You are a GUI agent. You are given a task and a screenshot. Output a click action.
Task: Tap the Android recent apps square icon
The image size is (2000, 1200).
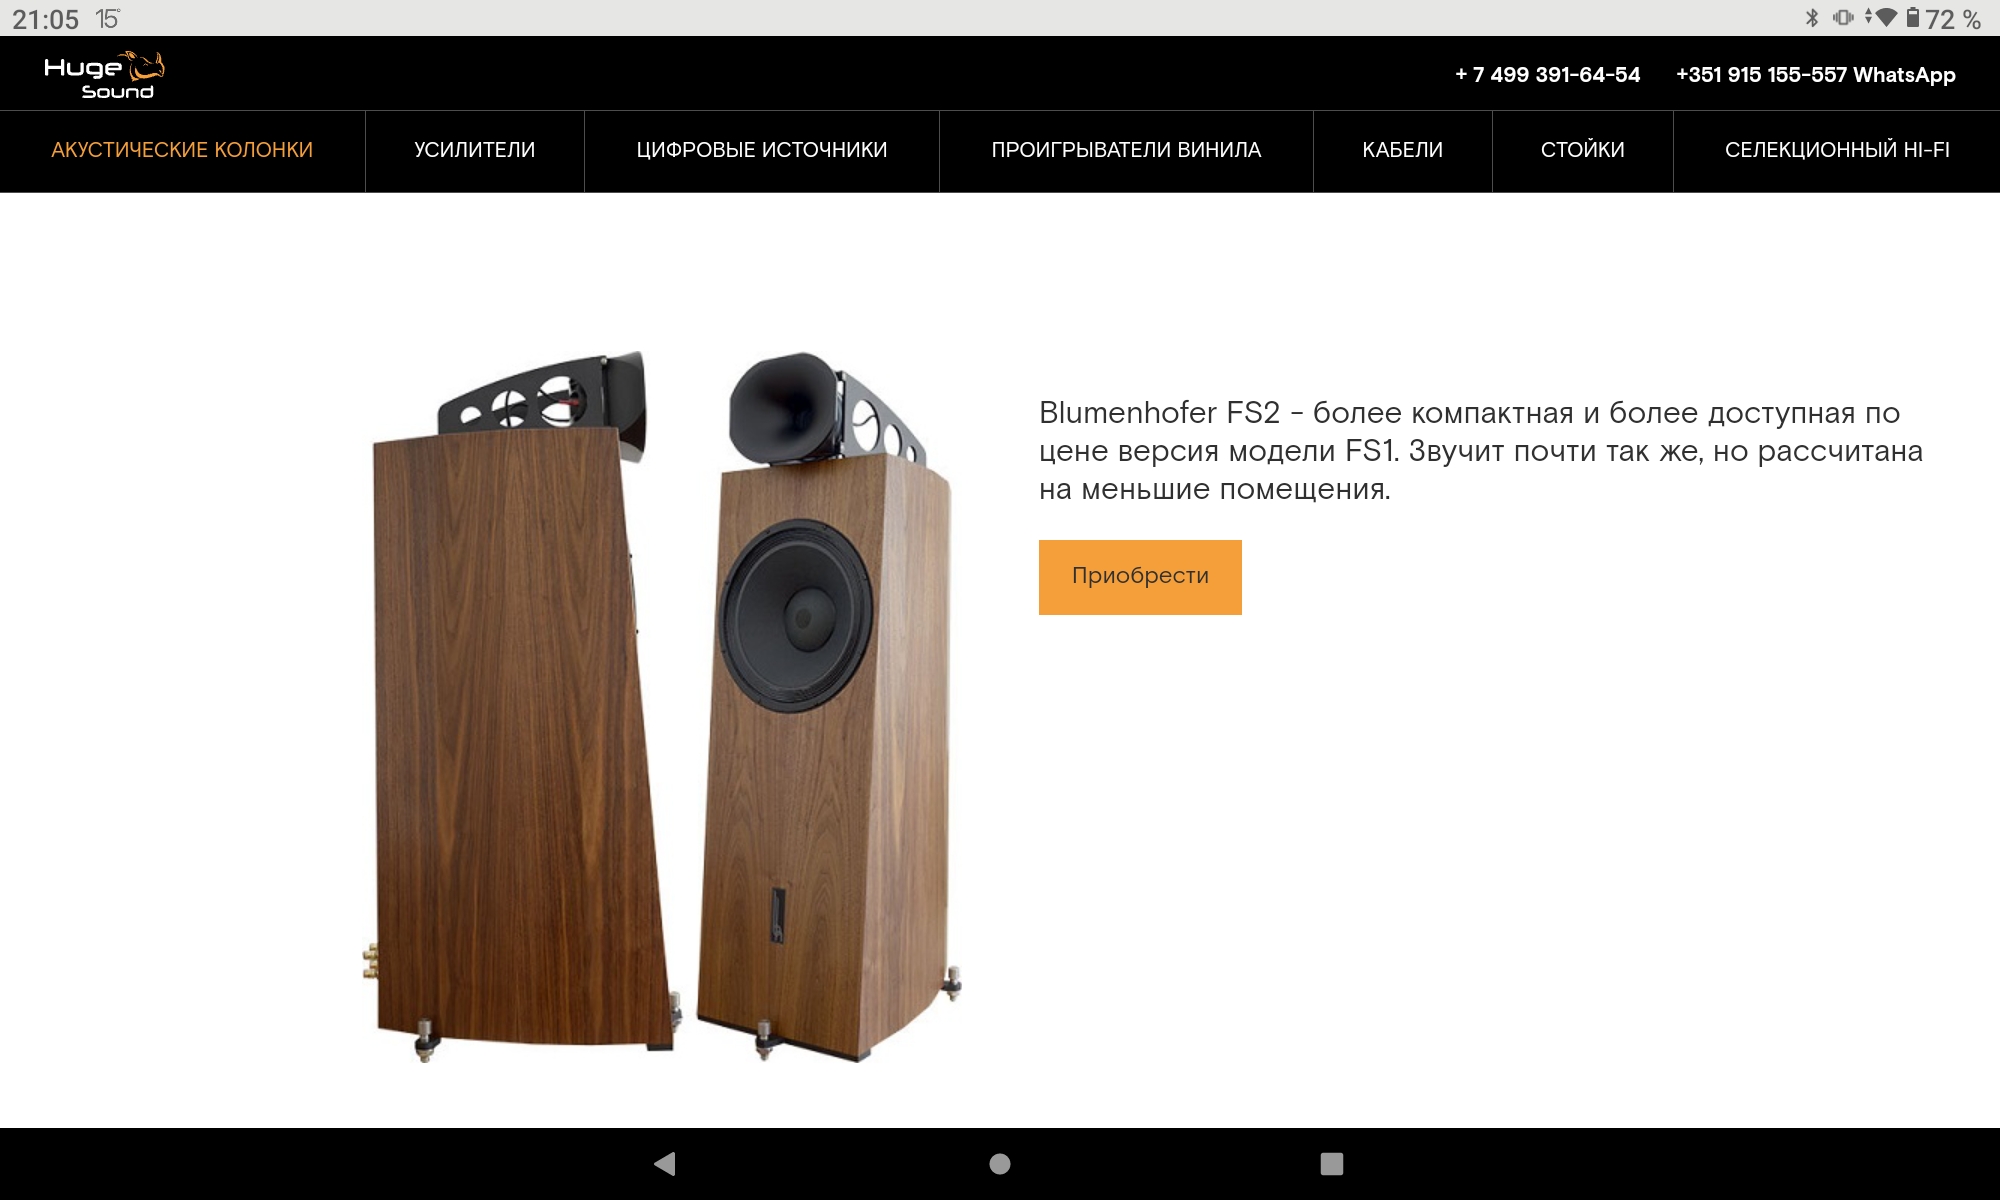[1332, 1163]
